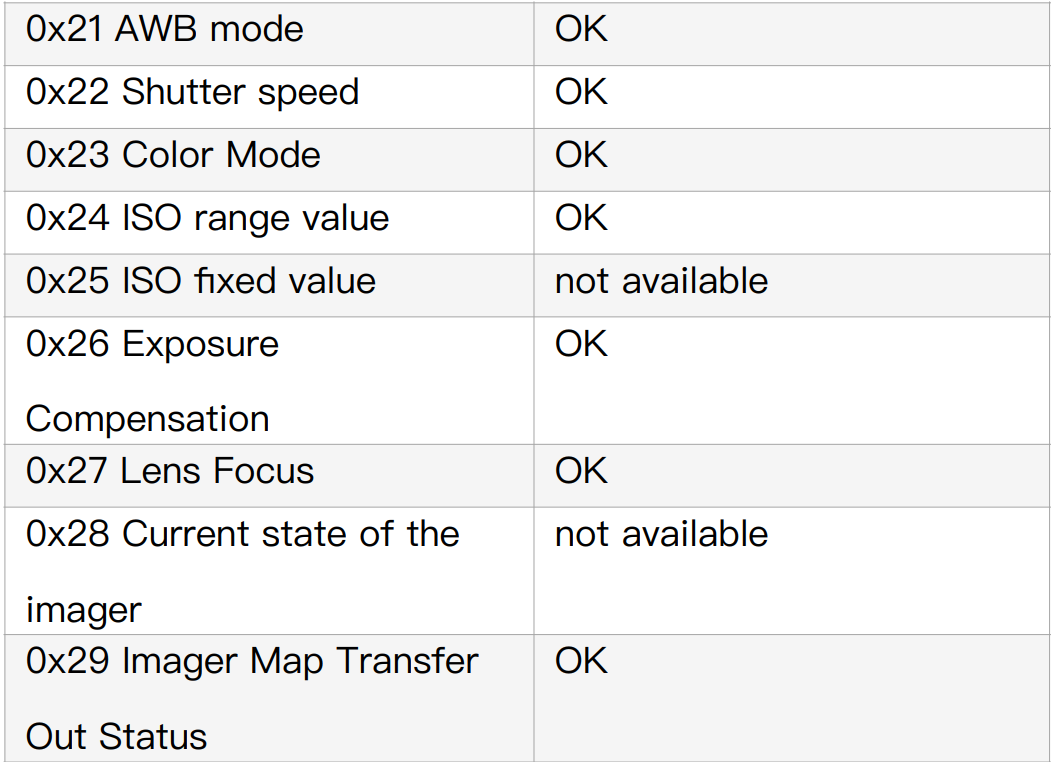Viewport: 1056px width, 762px height.
Task: Select the 0x22 Shutter speed row label
Action: (x=192, y=92)
